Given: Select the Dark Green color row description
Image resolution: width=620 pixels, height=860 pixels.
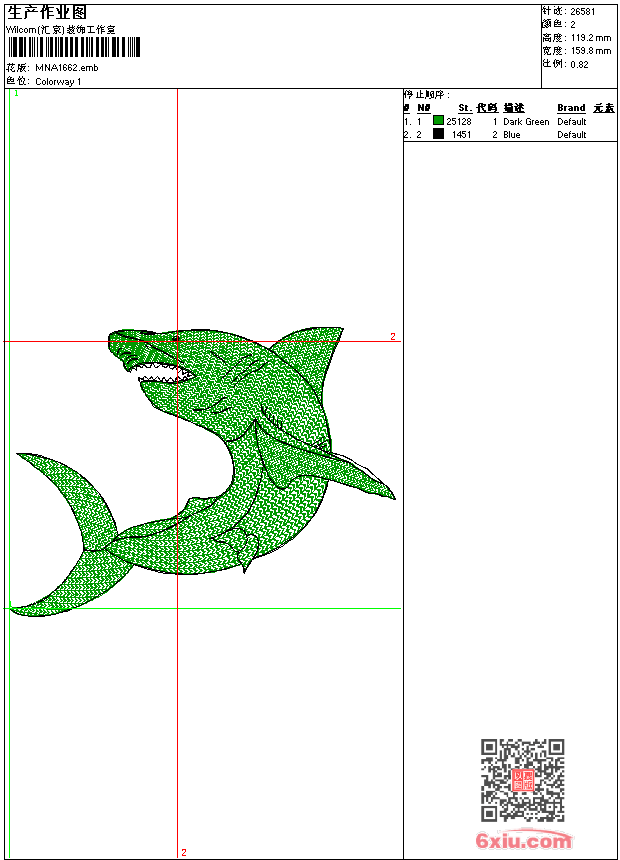Looking at the screenshot, I should [x=526, y=122].
